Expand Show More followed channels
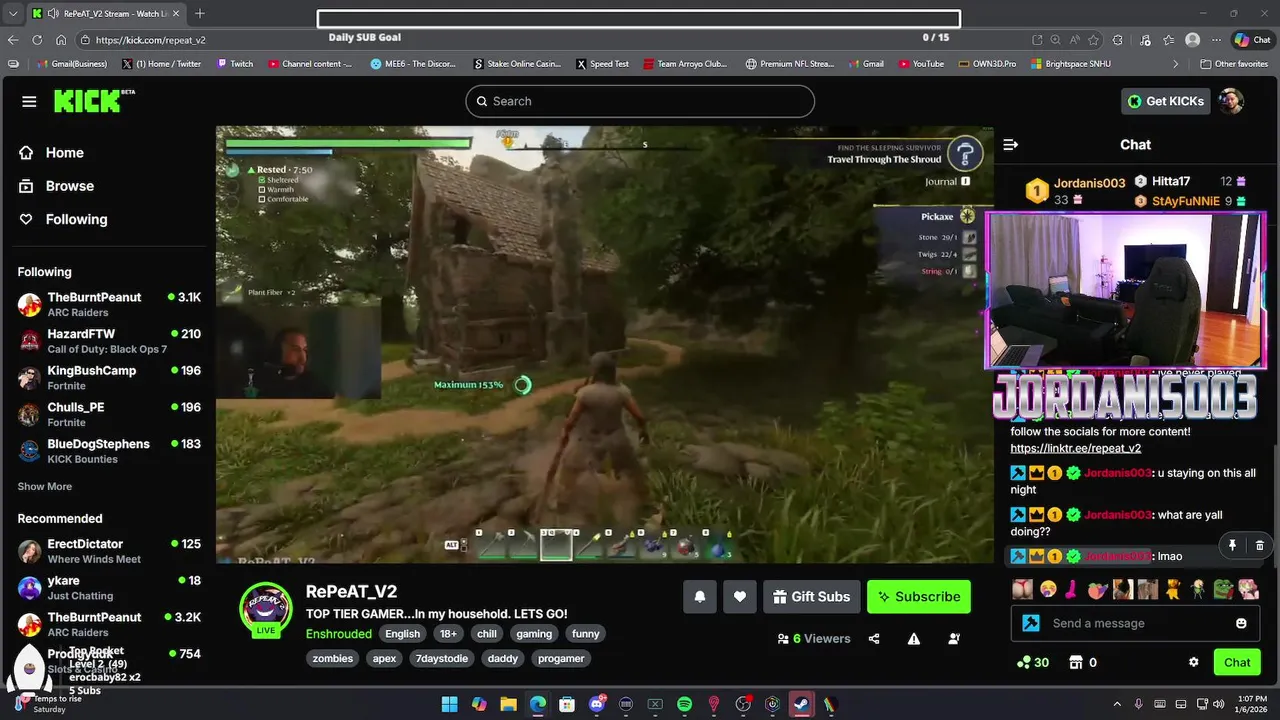The width and height of the screenshot is (1280, 720). coord(44,486)
